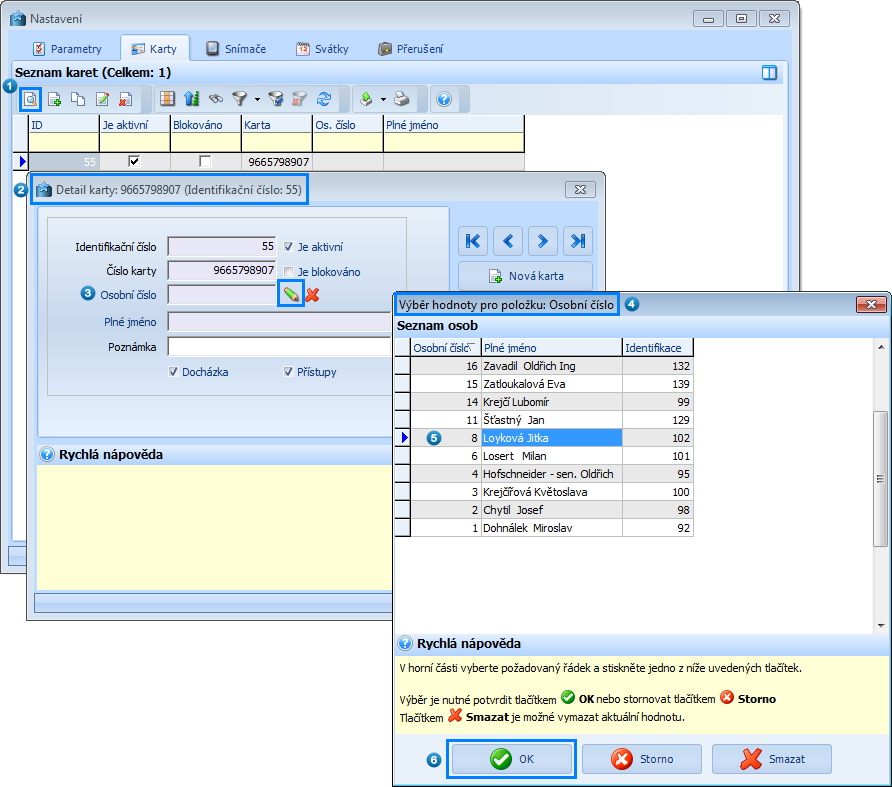Go to the previous card record
This screenshot has width=892, height=787.
(x=508, y=241)
